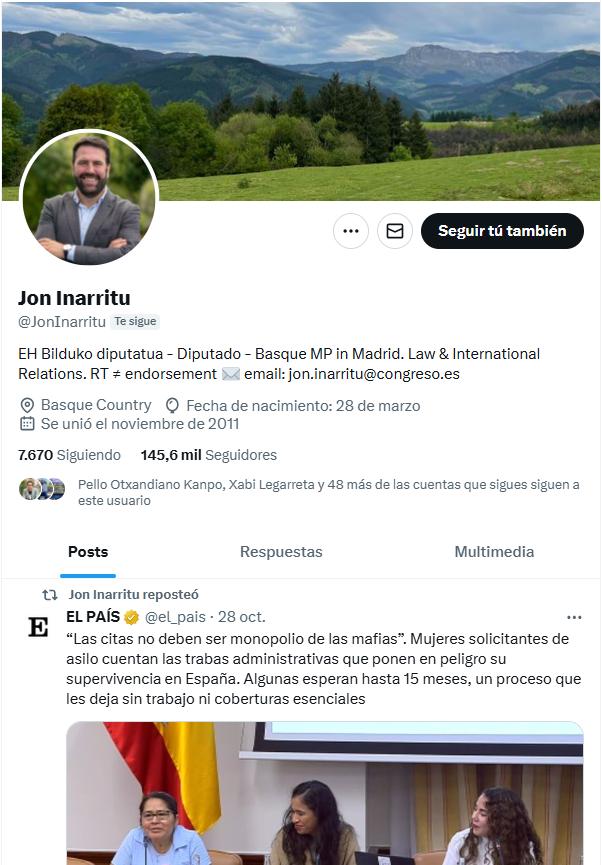Open the post's embedded photo

[x=324, y=793]
